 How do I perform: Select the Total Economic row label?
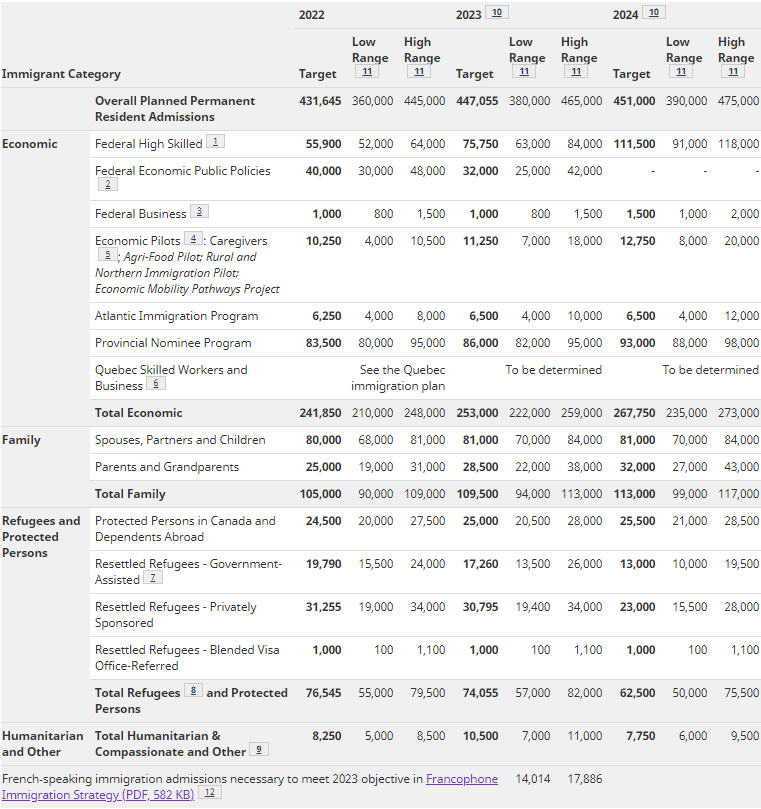[x=138, y=413]
